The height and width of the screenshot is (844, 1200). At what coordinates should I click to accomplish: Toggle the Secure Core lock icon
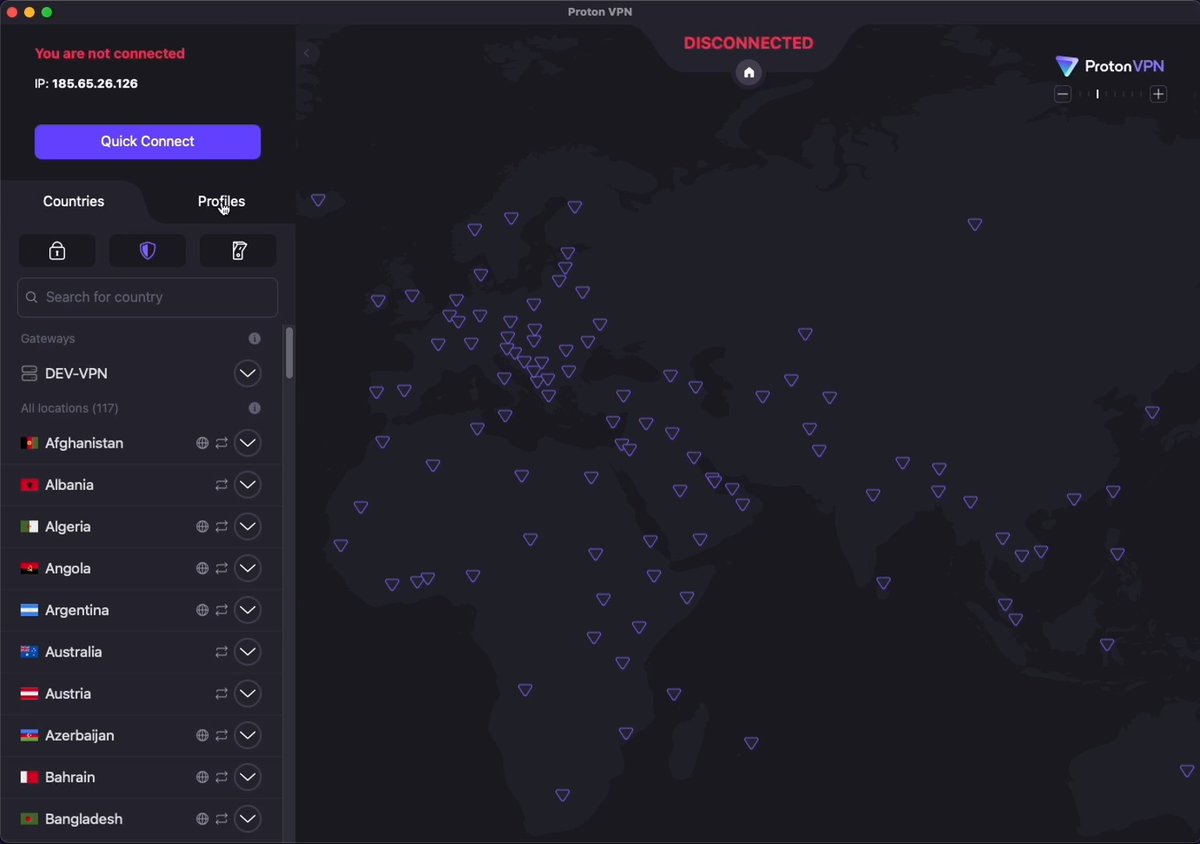click(57, 251)
